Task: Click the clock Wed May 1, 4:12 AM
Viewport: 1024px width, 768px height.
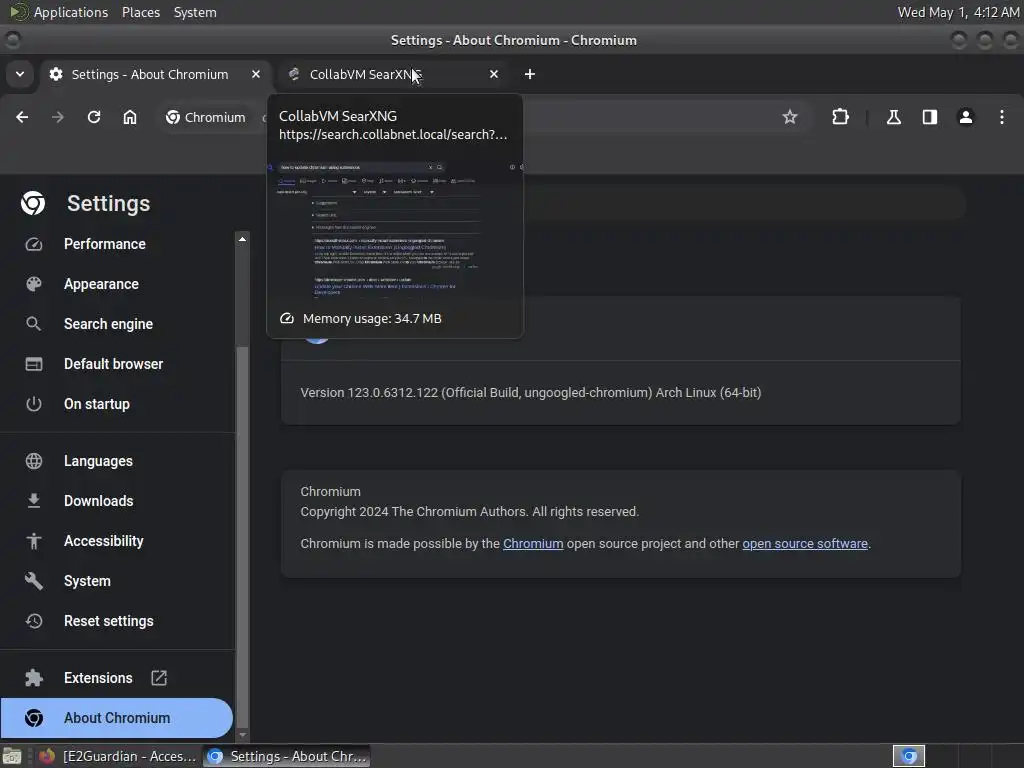Action: (958, 12)
